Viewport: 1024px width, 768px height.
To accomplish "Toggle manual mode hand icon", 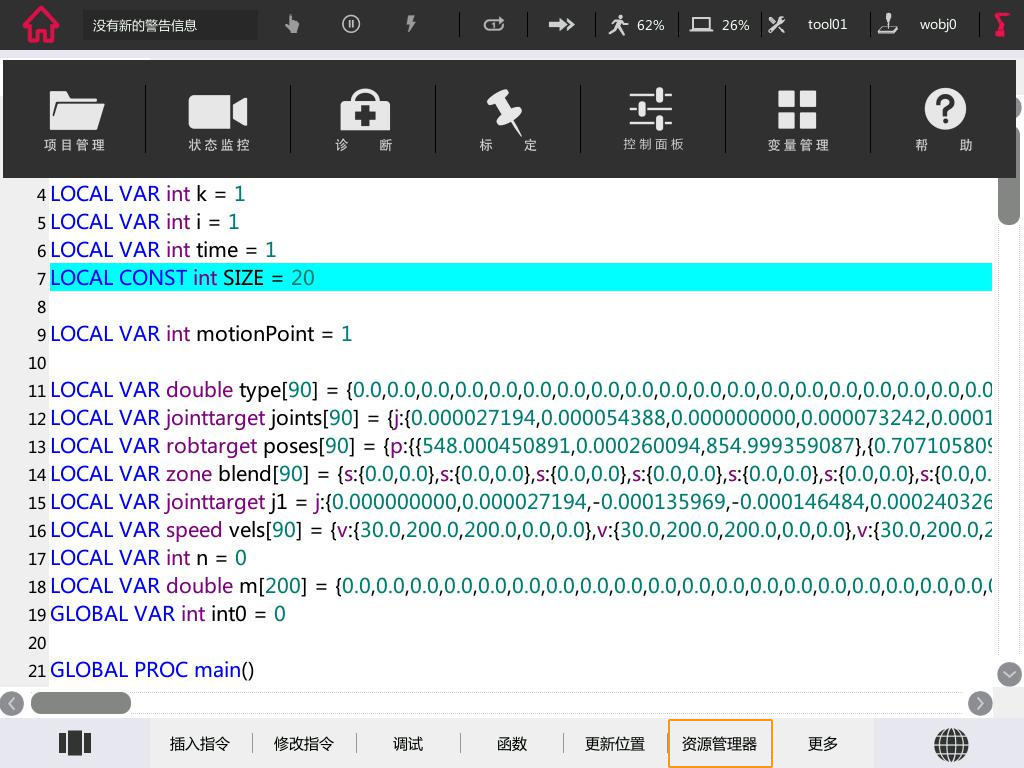I will [292, 24].
